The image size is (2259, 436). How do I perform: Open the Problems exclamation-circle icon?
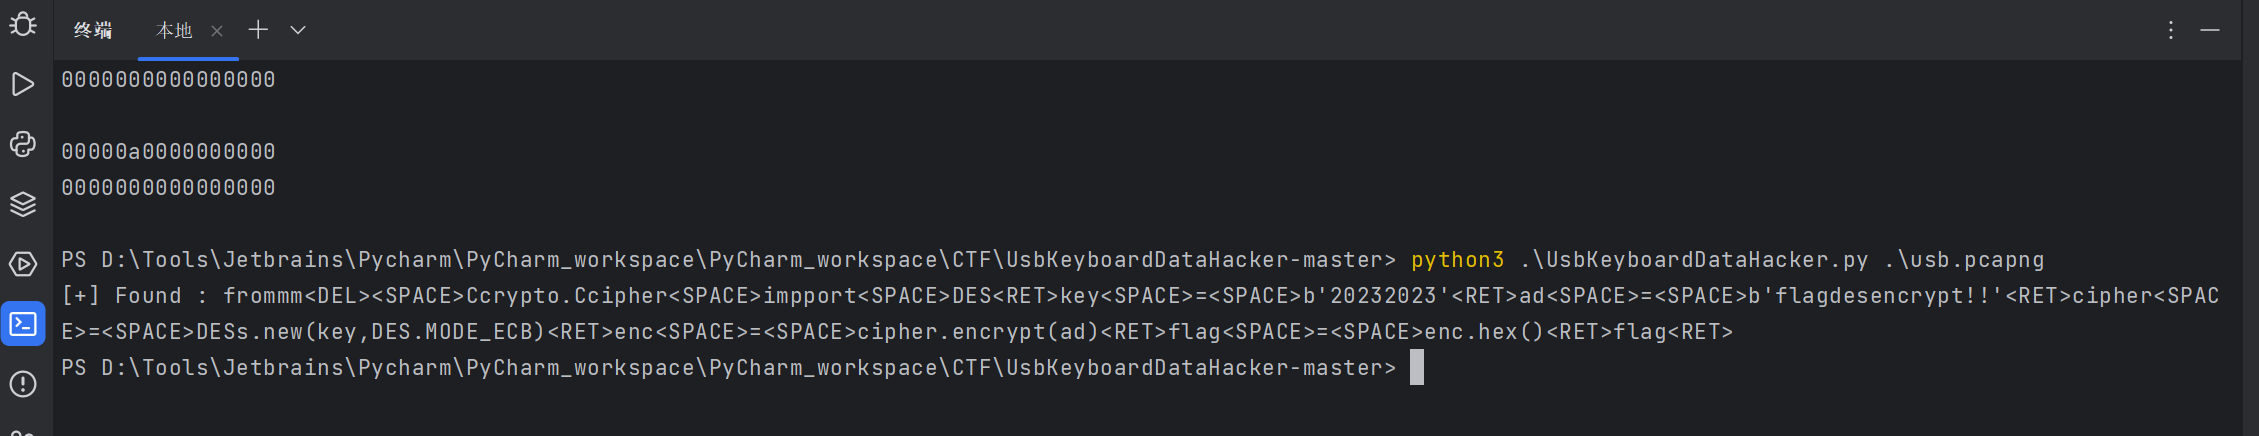point(23,384)
